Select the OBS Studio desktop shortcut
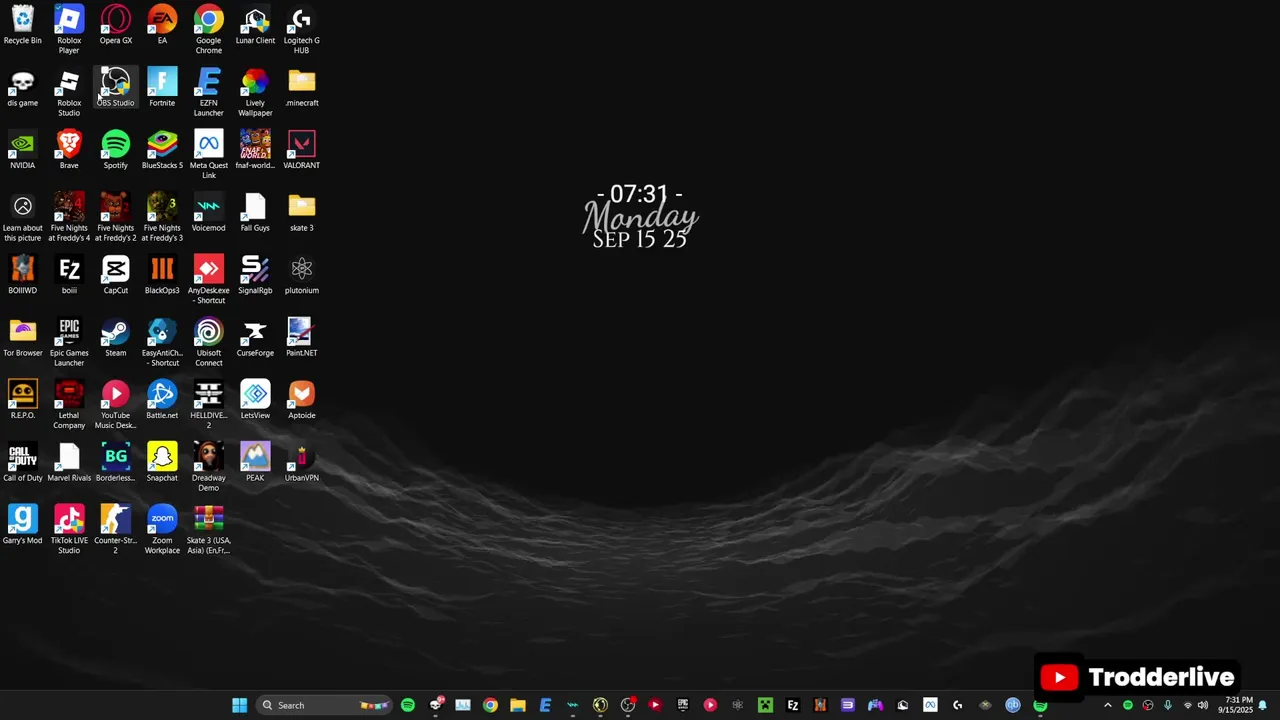1280x720 pixels. [x=115, y=89]
